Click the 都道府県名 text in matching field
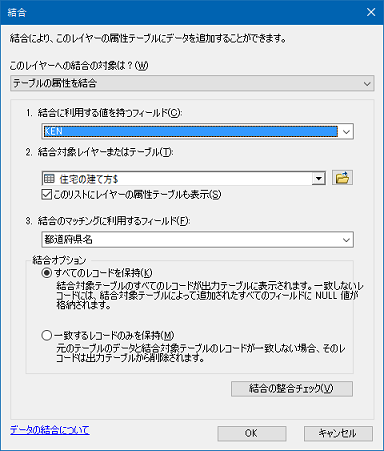Screen dimensions: 384x451 coord(68,239)
